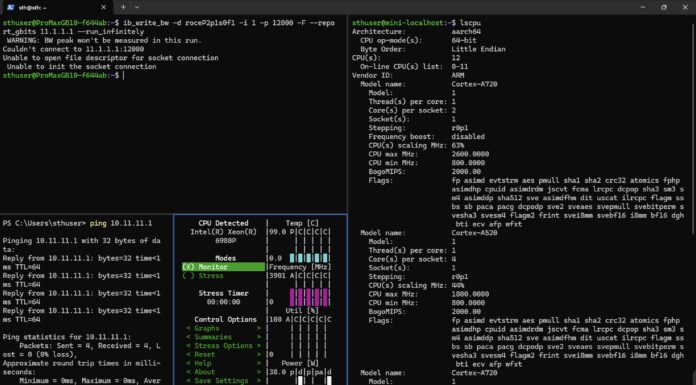Screen dimensions: 696x385
Task: Click the 'Little Endian' byte order value
Action: click(478, 49)
